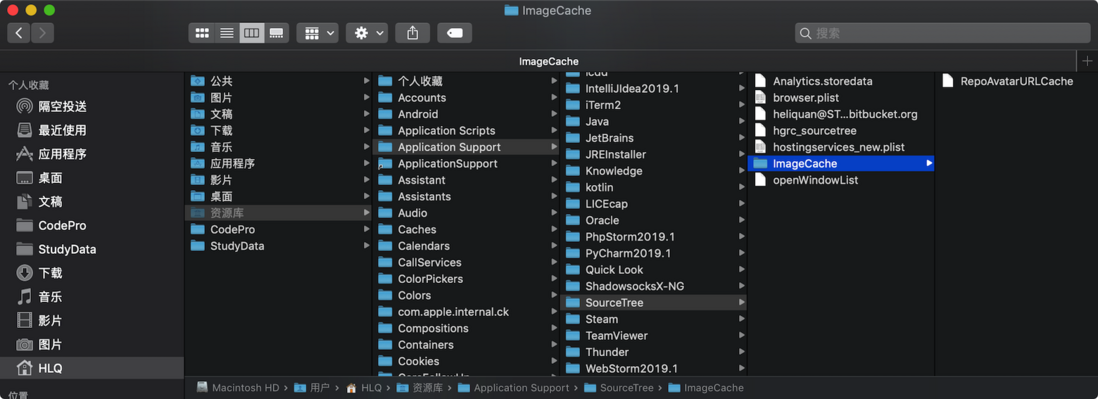Select HLQ home in sidebar

pyautogui.click(x=92, y=368)
